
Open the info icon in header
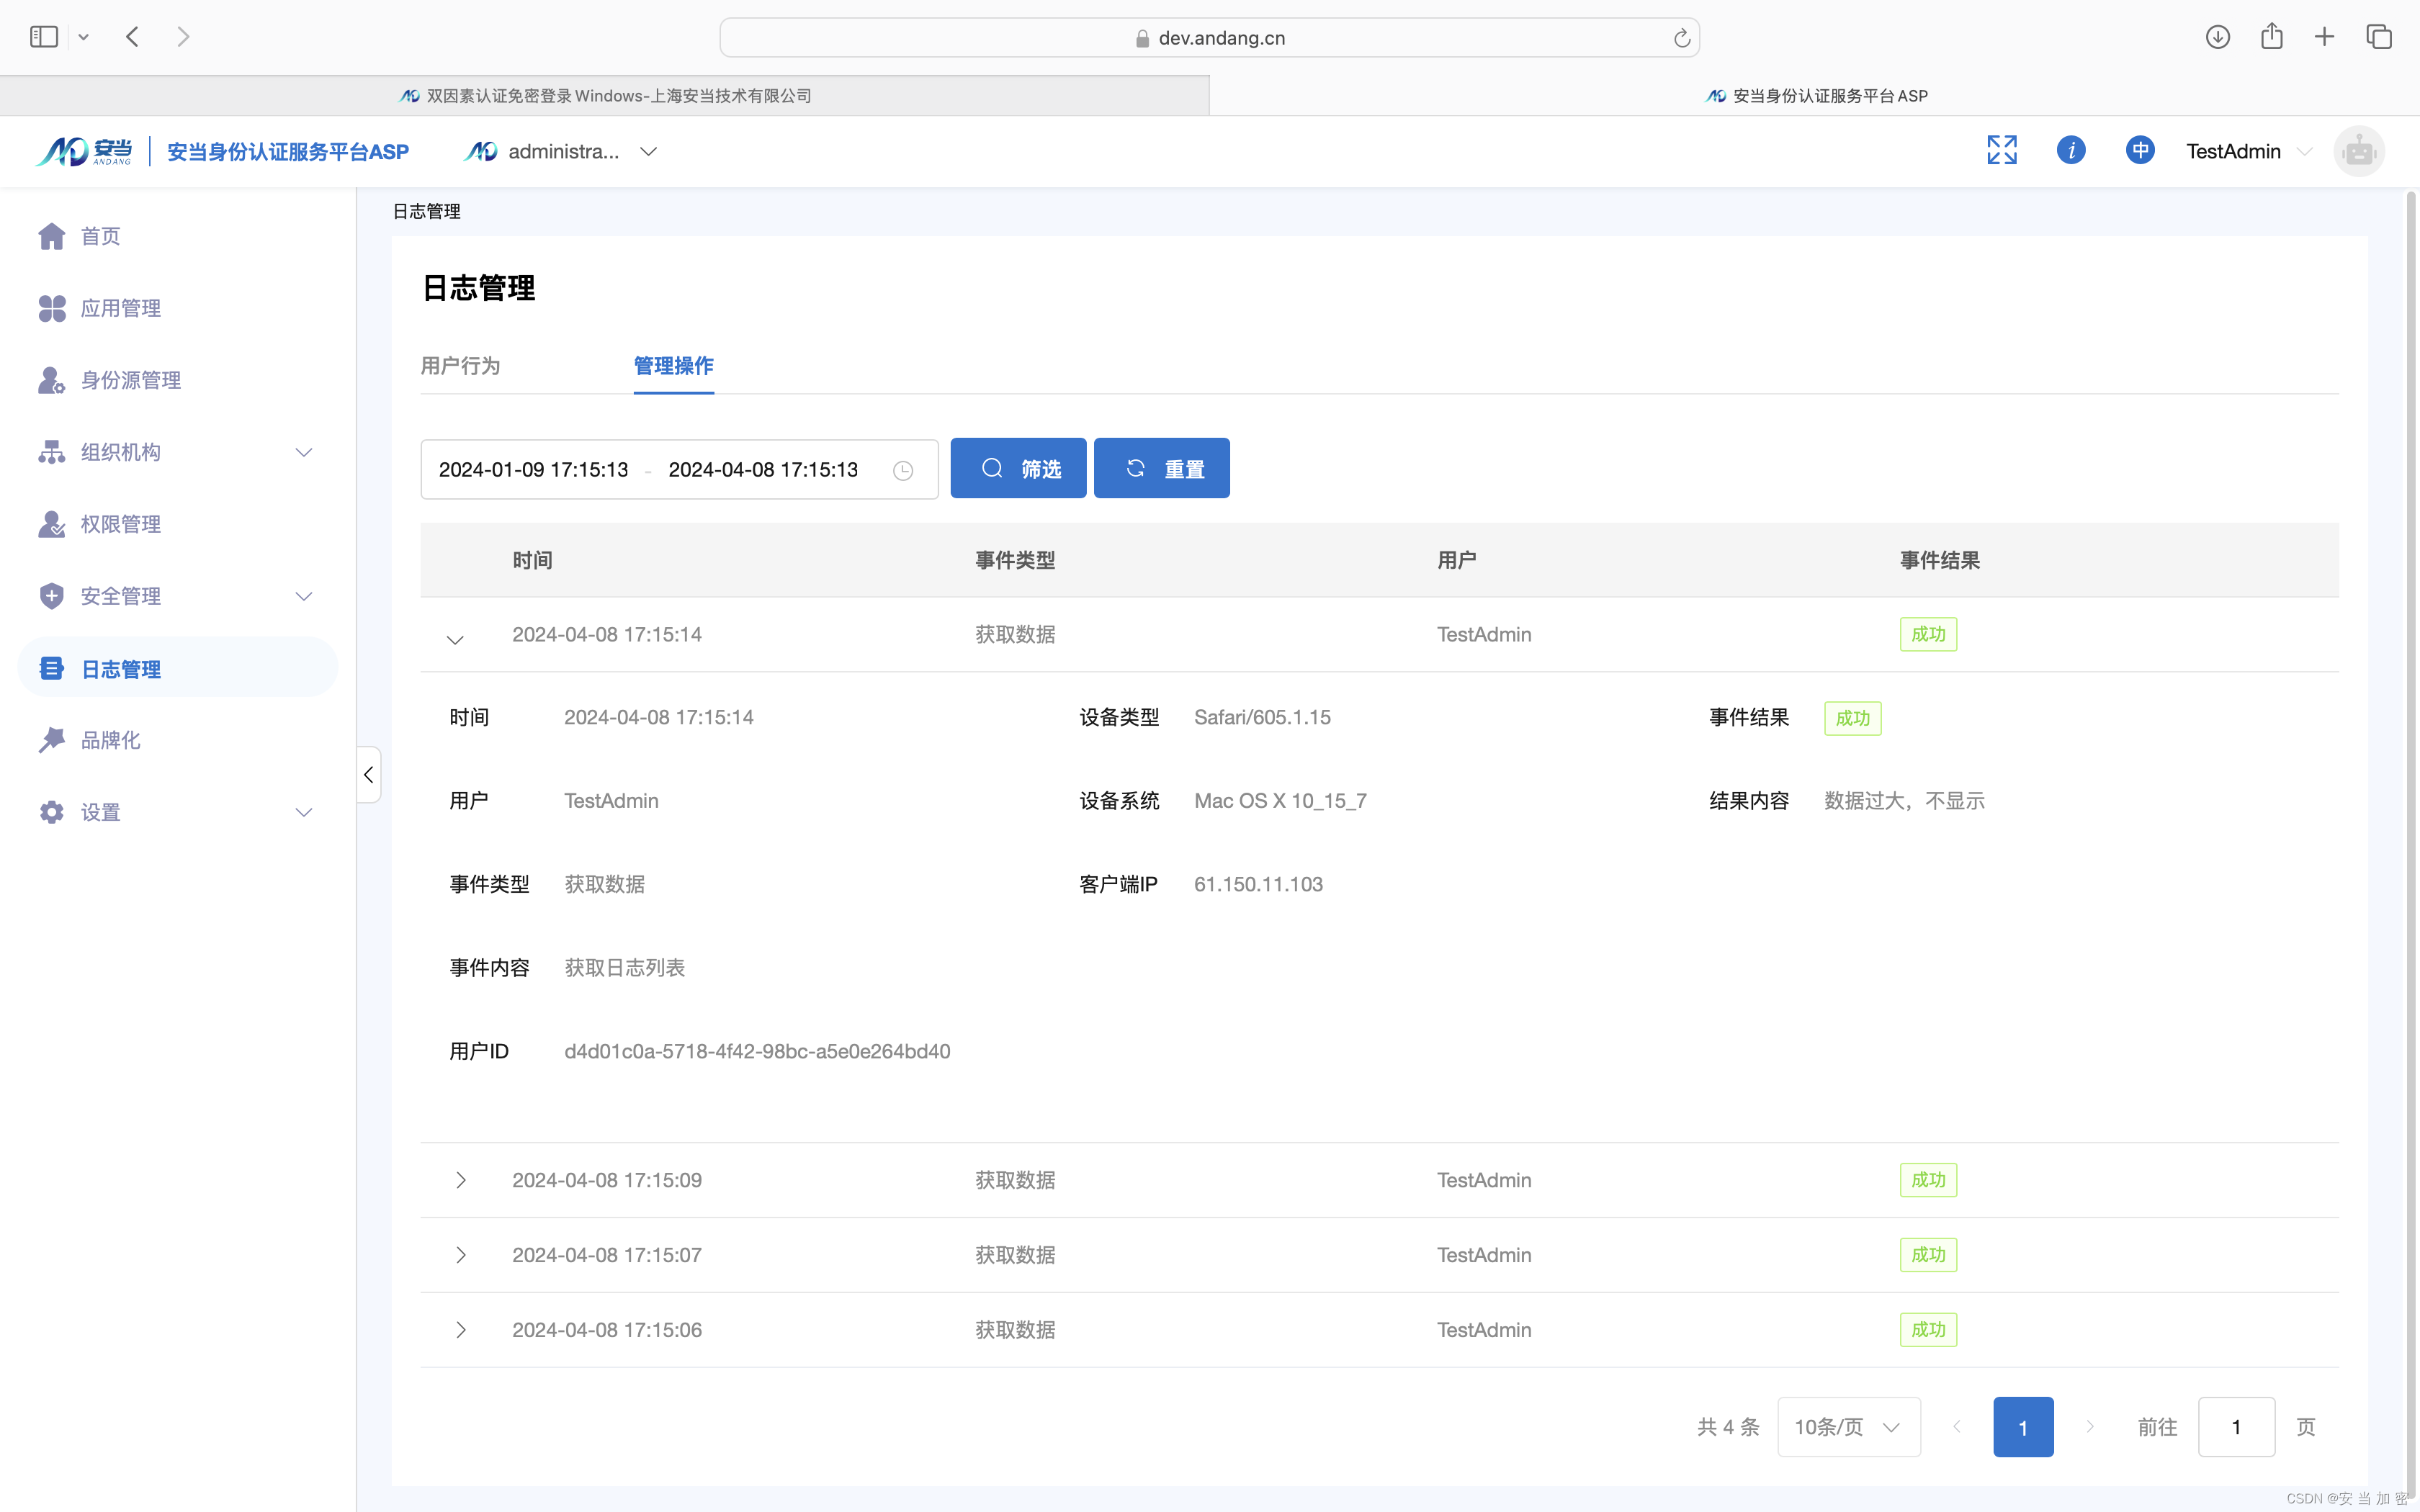[x=2070, y=150]
